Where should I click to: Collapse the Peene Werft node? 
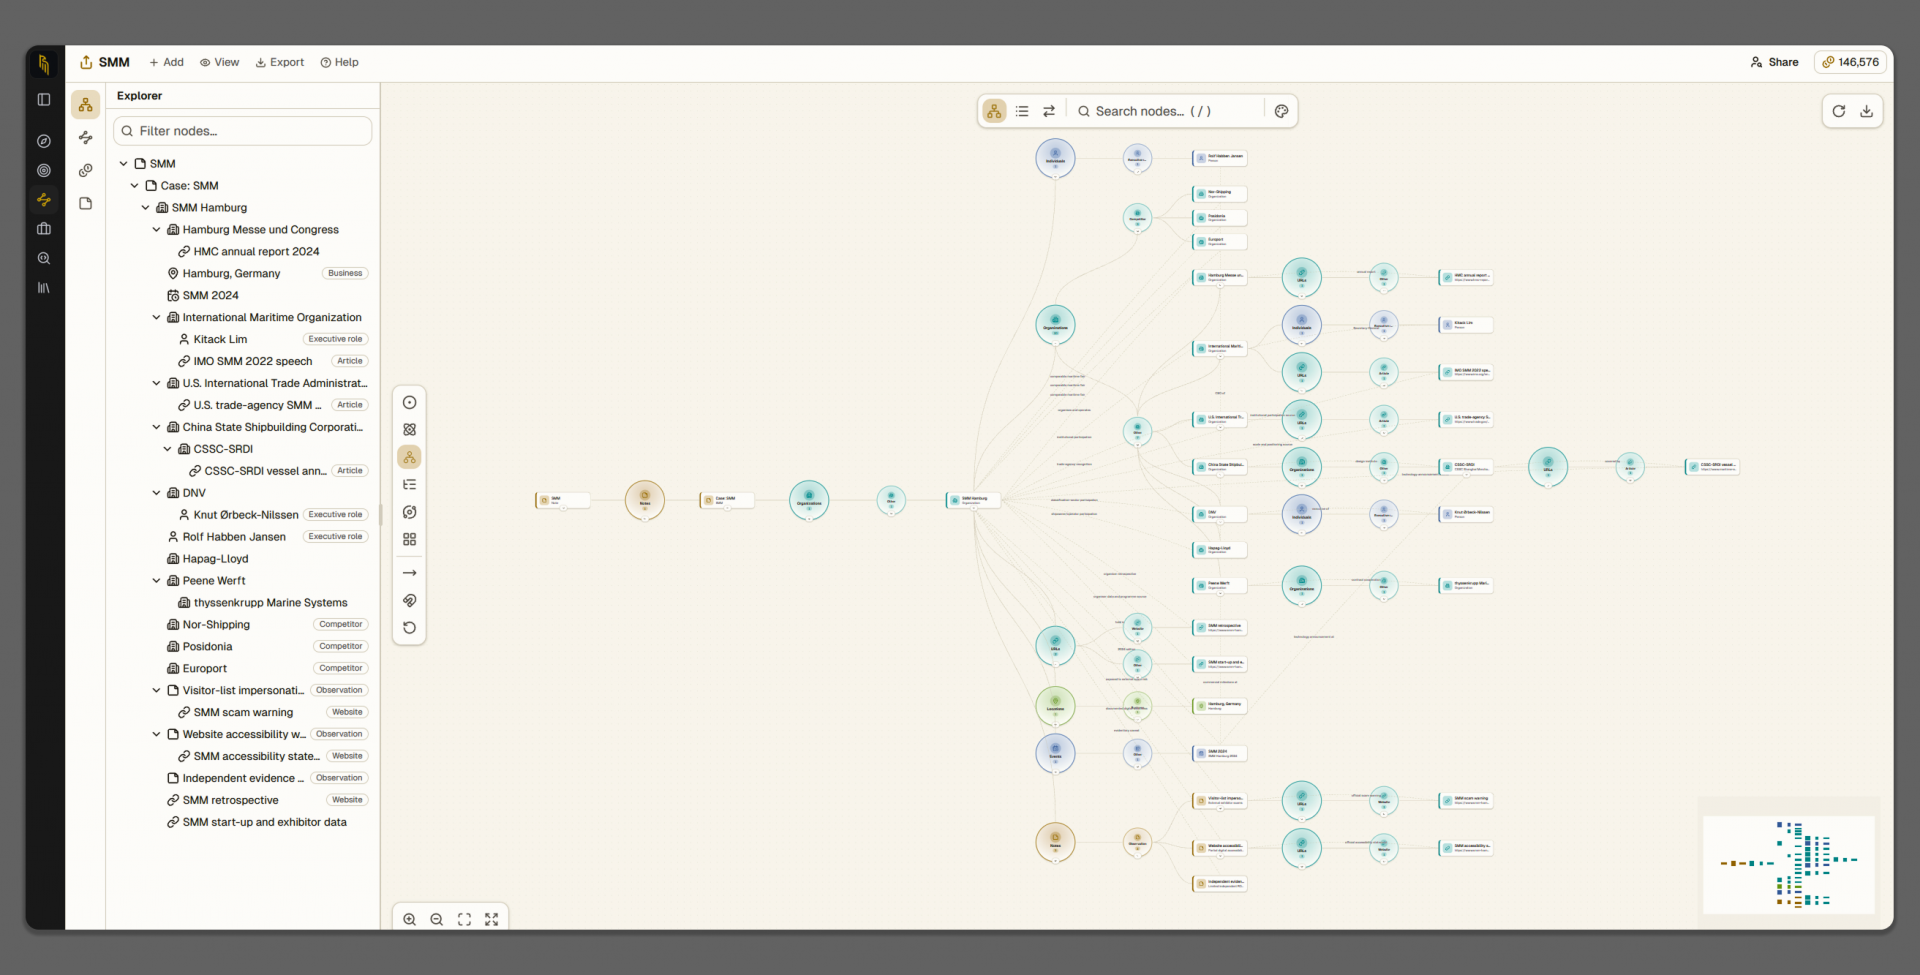(x=157, y=581)
